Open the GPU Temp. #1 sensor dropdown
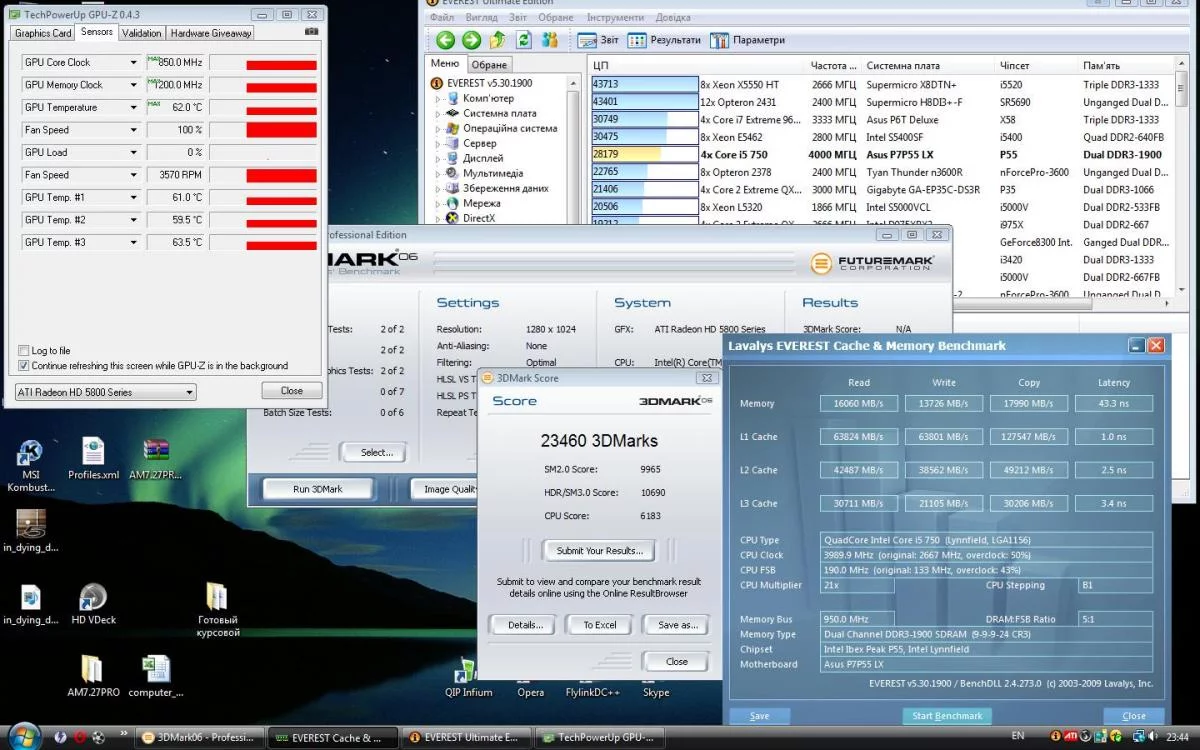 click(134, 197)
